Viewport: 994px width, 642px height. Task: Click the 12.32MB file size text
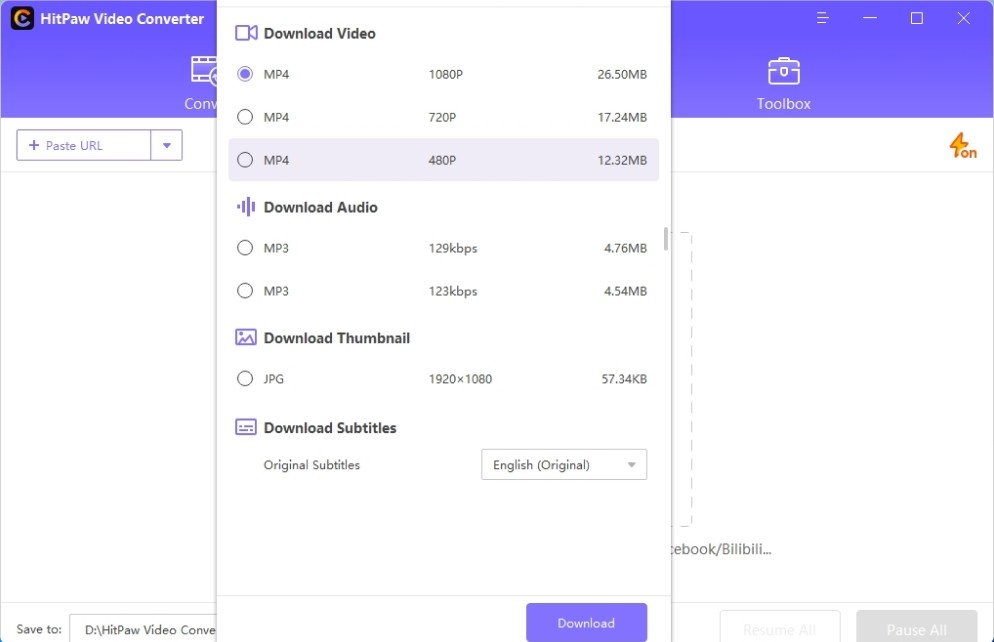[x=622, y=160]
